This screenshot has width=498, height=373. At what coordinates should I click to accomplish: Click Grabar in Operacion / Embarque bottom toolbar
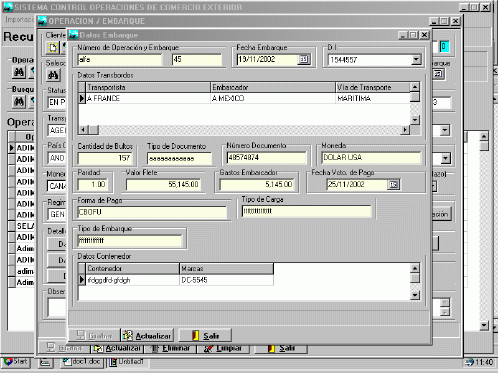64,348
